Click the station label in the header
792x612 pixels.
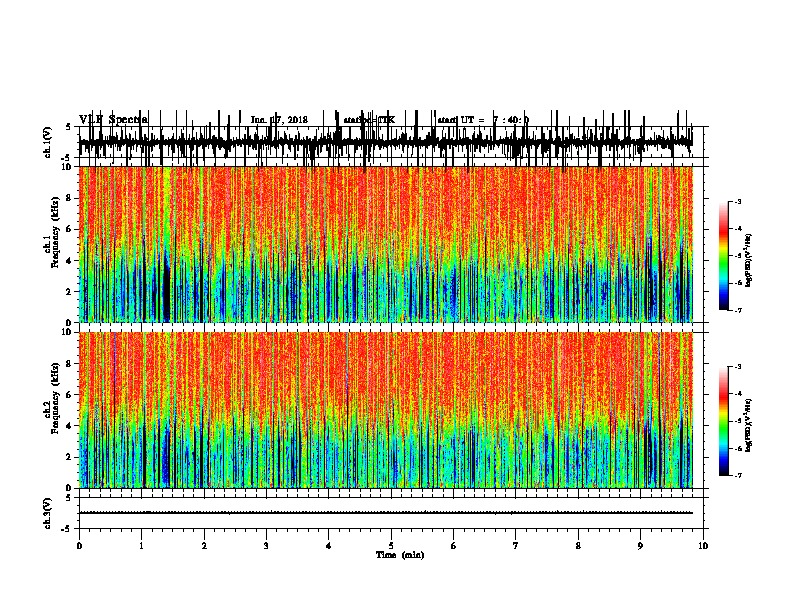tap(369, 120)
